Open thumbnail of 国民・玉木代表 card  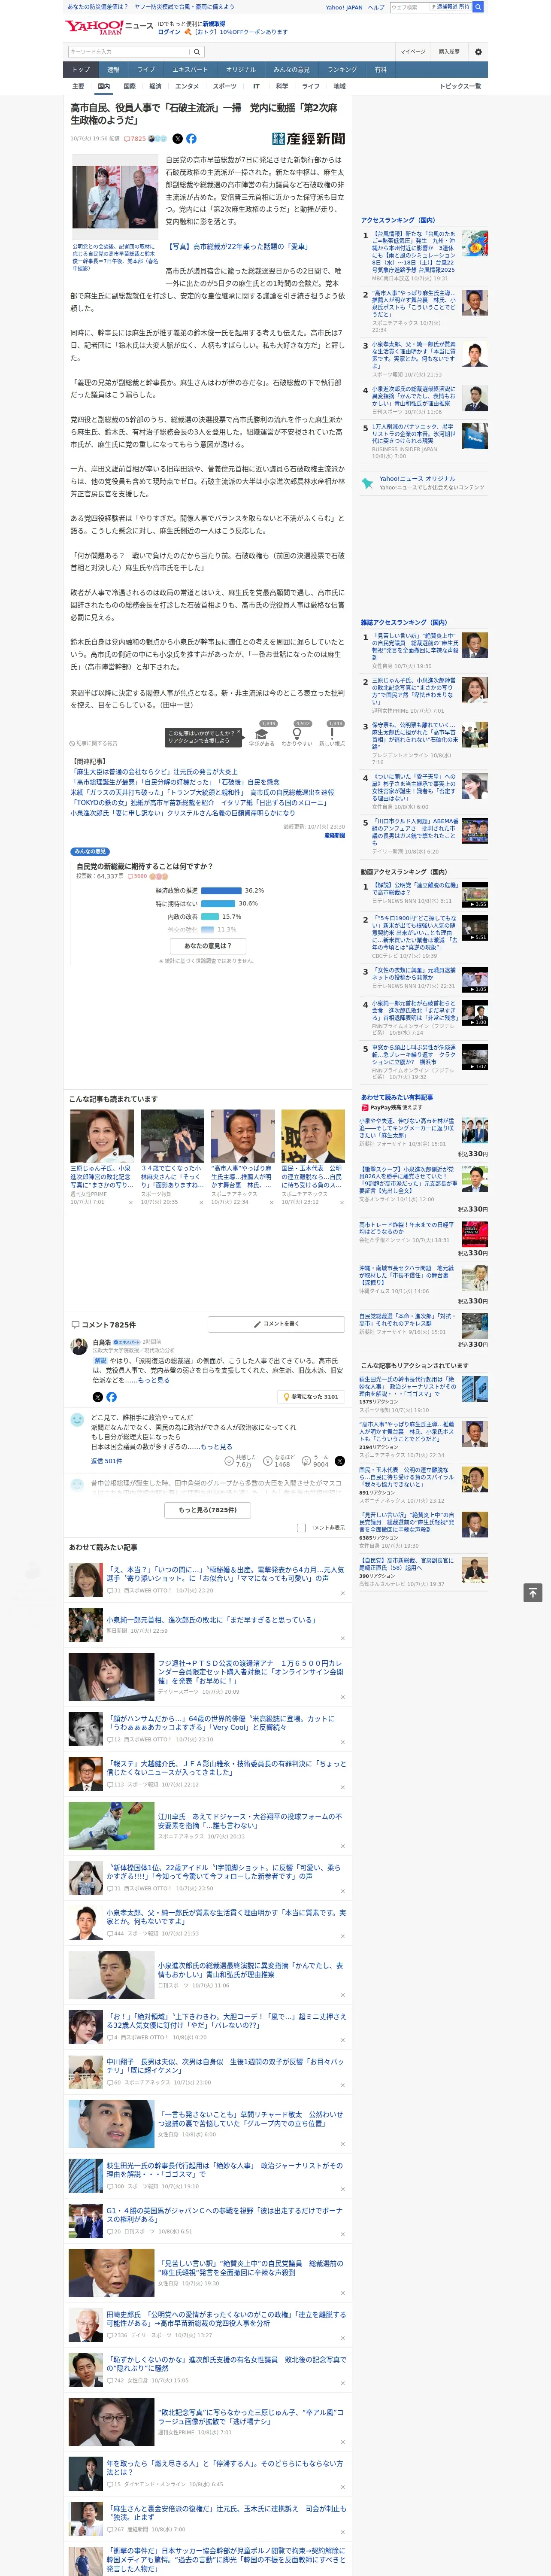pos(312,1135)
